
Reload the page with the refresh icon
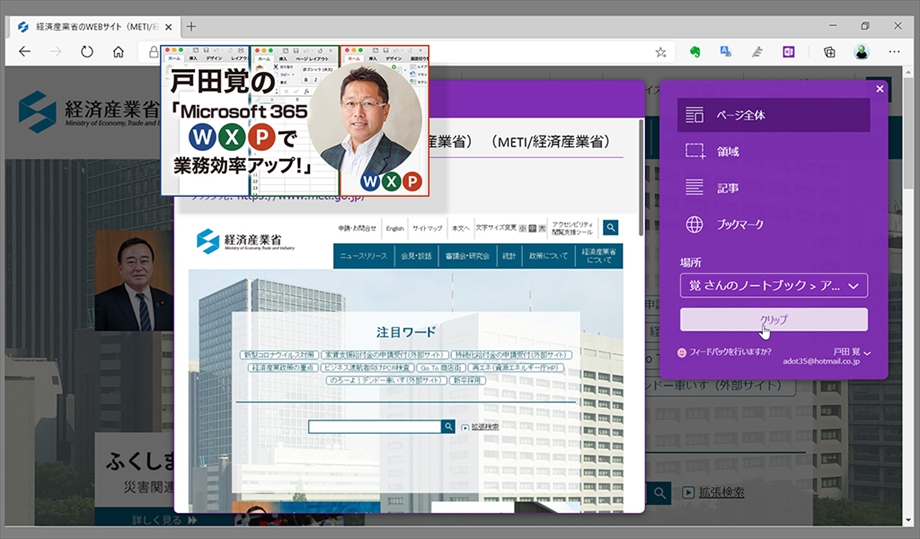pos(87,52)
